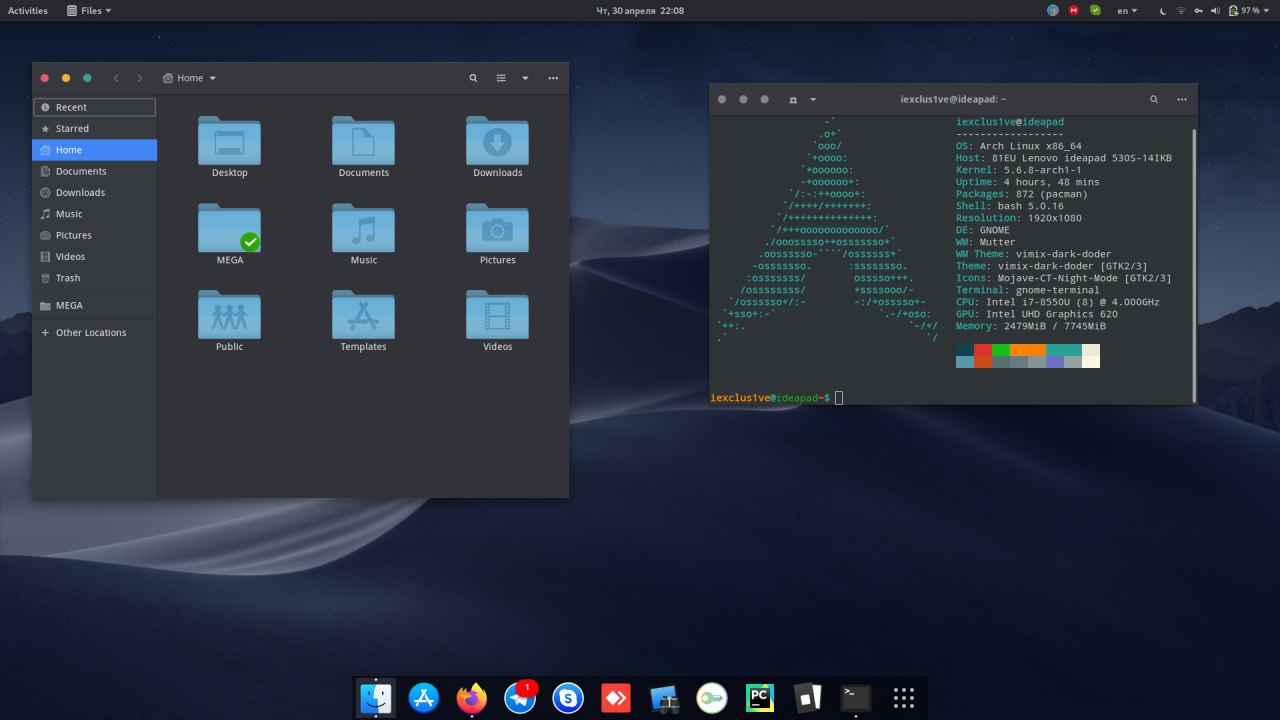Image resolution: width=1280 pixels, height=720 pixels.
Task: Select Videos in Files sidebar
Action: point(95,256)
